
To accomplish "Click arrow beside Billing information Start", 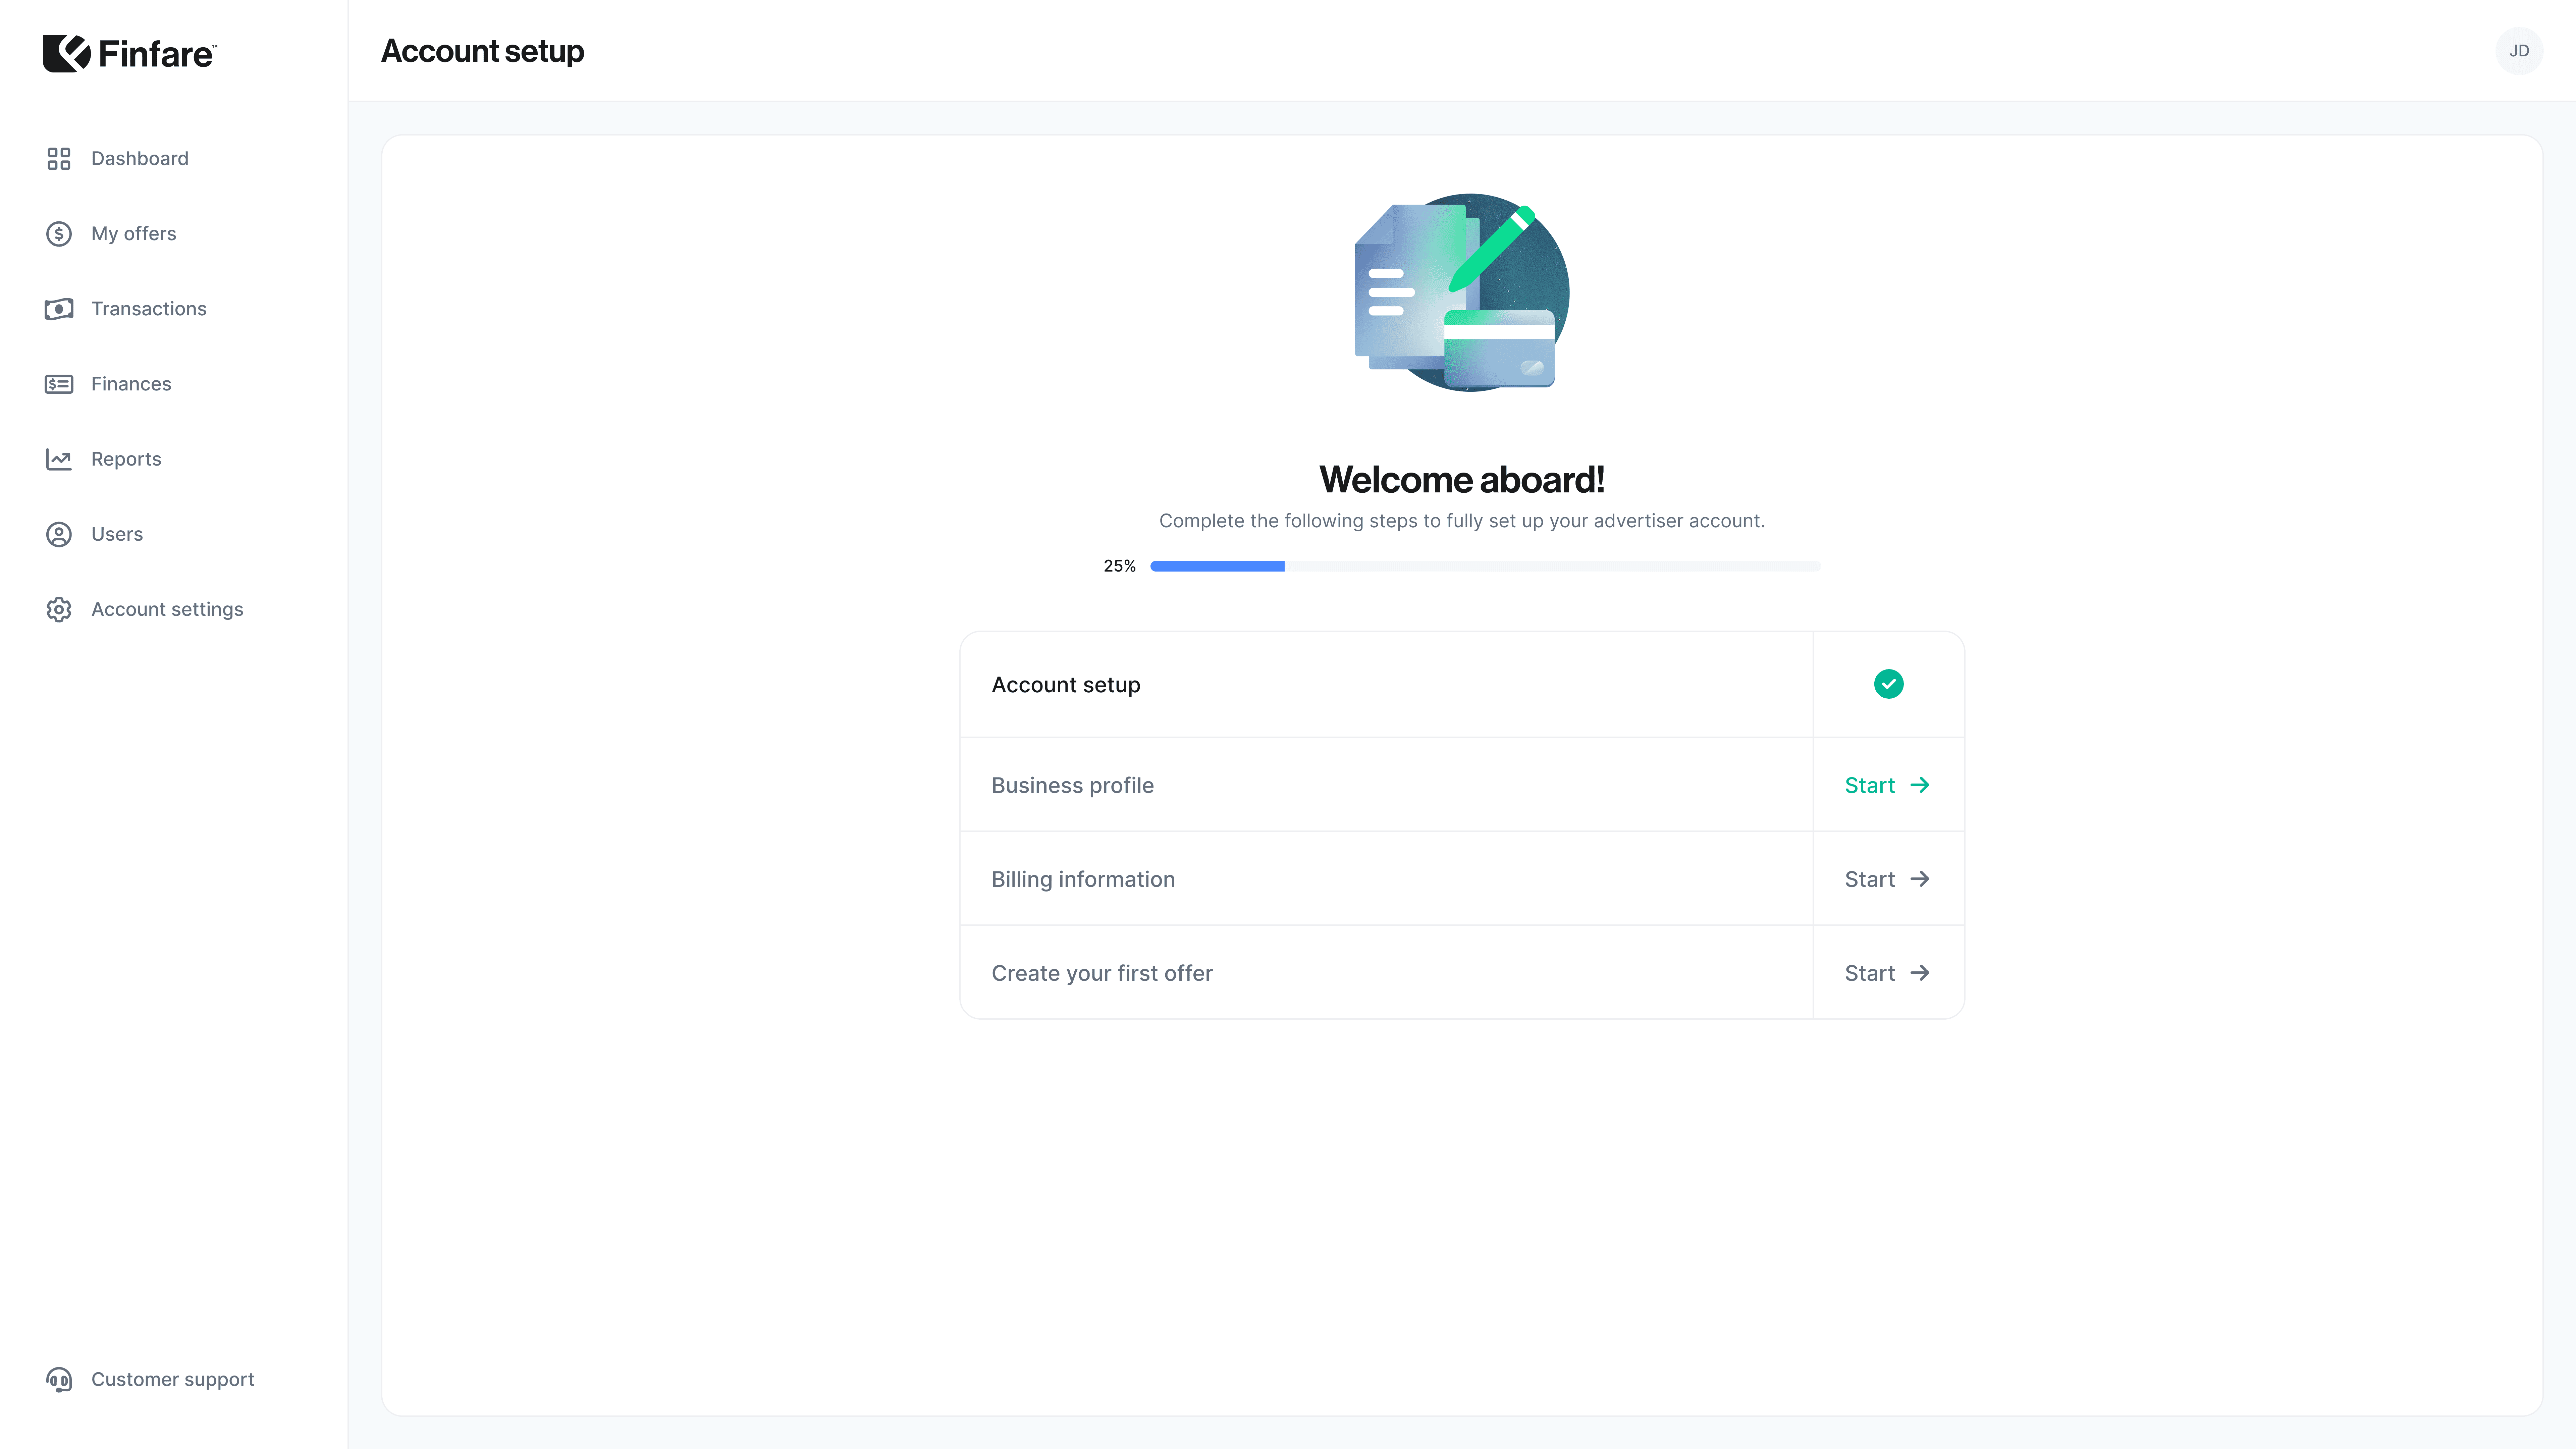I will click(1920, 879).
